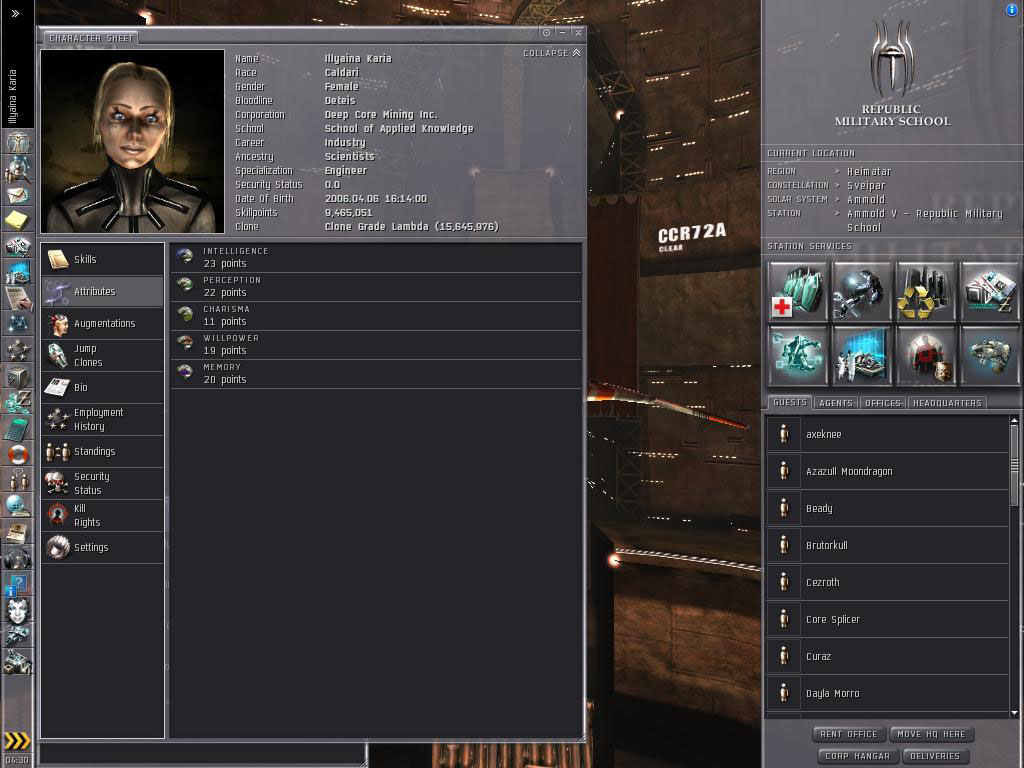Screen dimensions: 1024x768
Task: Select Skills in the character sheet menu
Action: [x=103, y=259]
